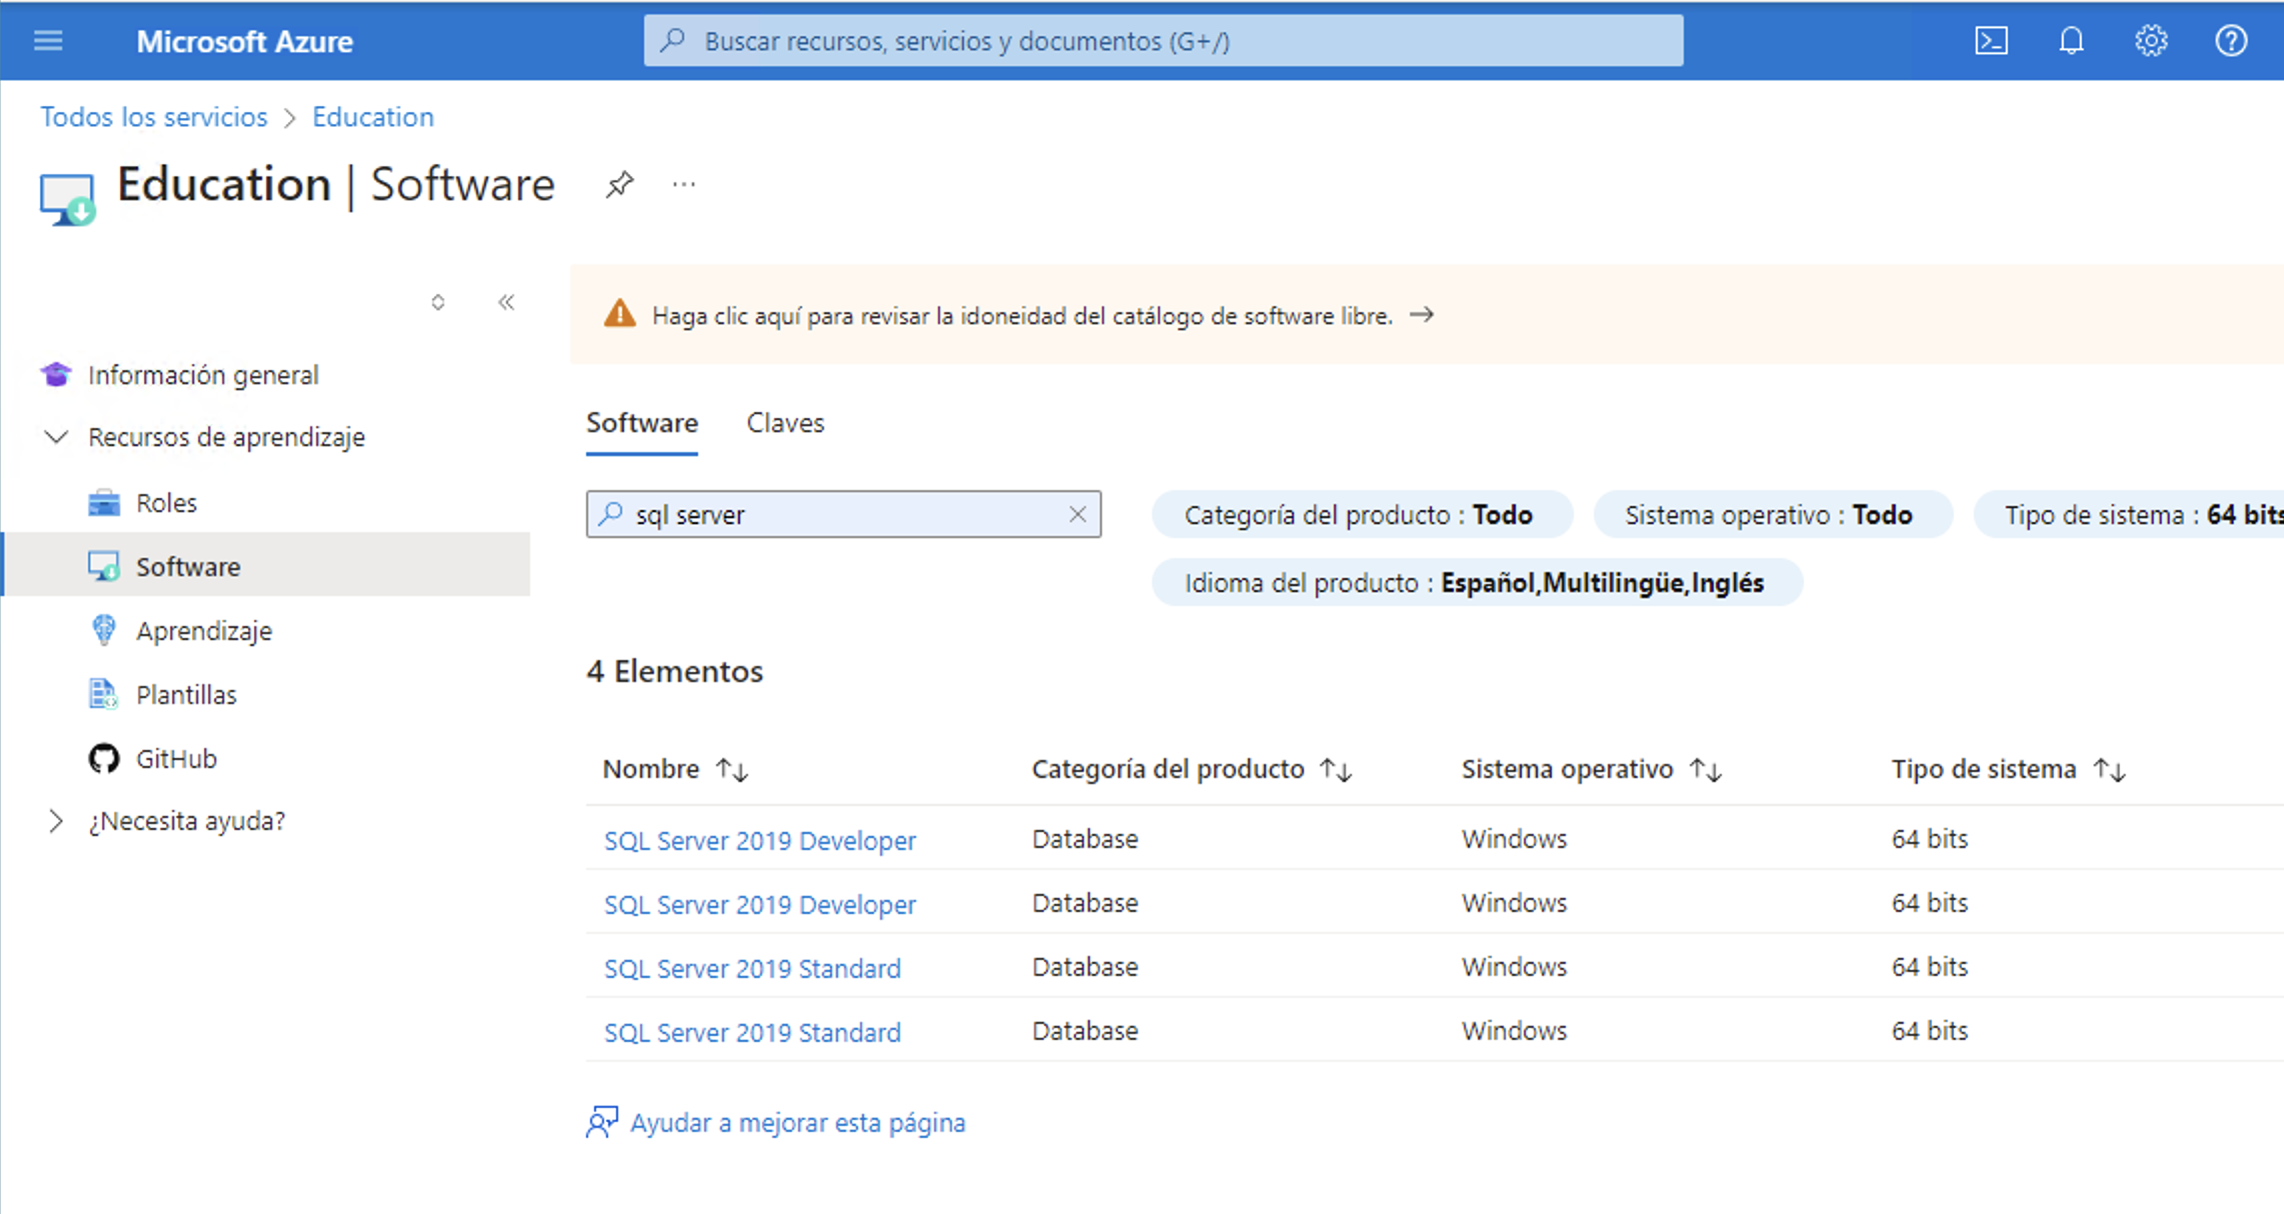Click the Aprendizaje lightbulb icon
2284x1214 pixels.
click(x=104, y=630)
